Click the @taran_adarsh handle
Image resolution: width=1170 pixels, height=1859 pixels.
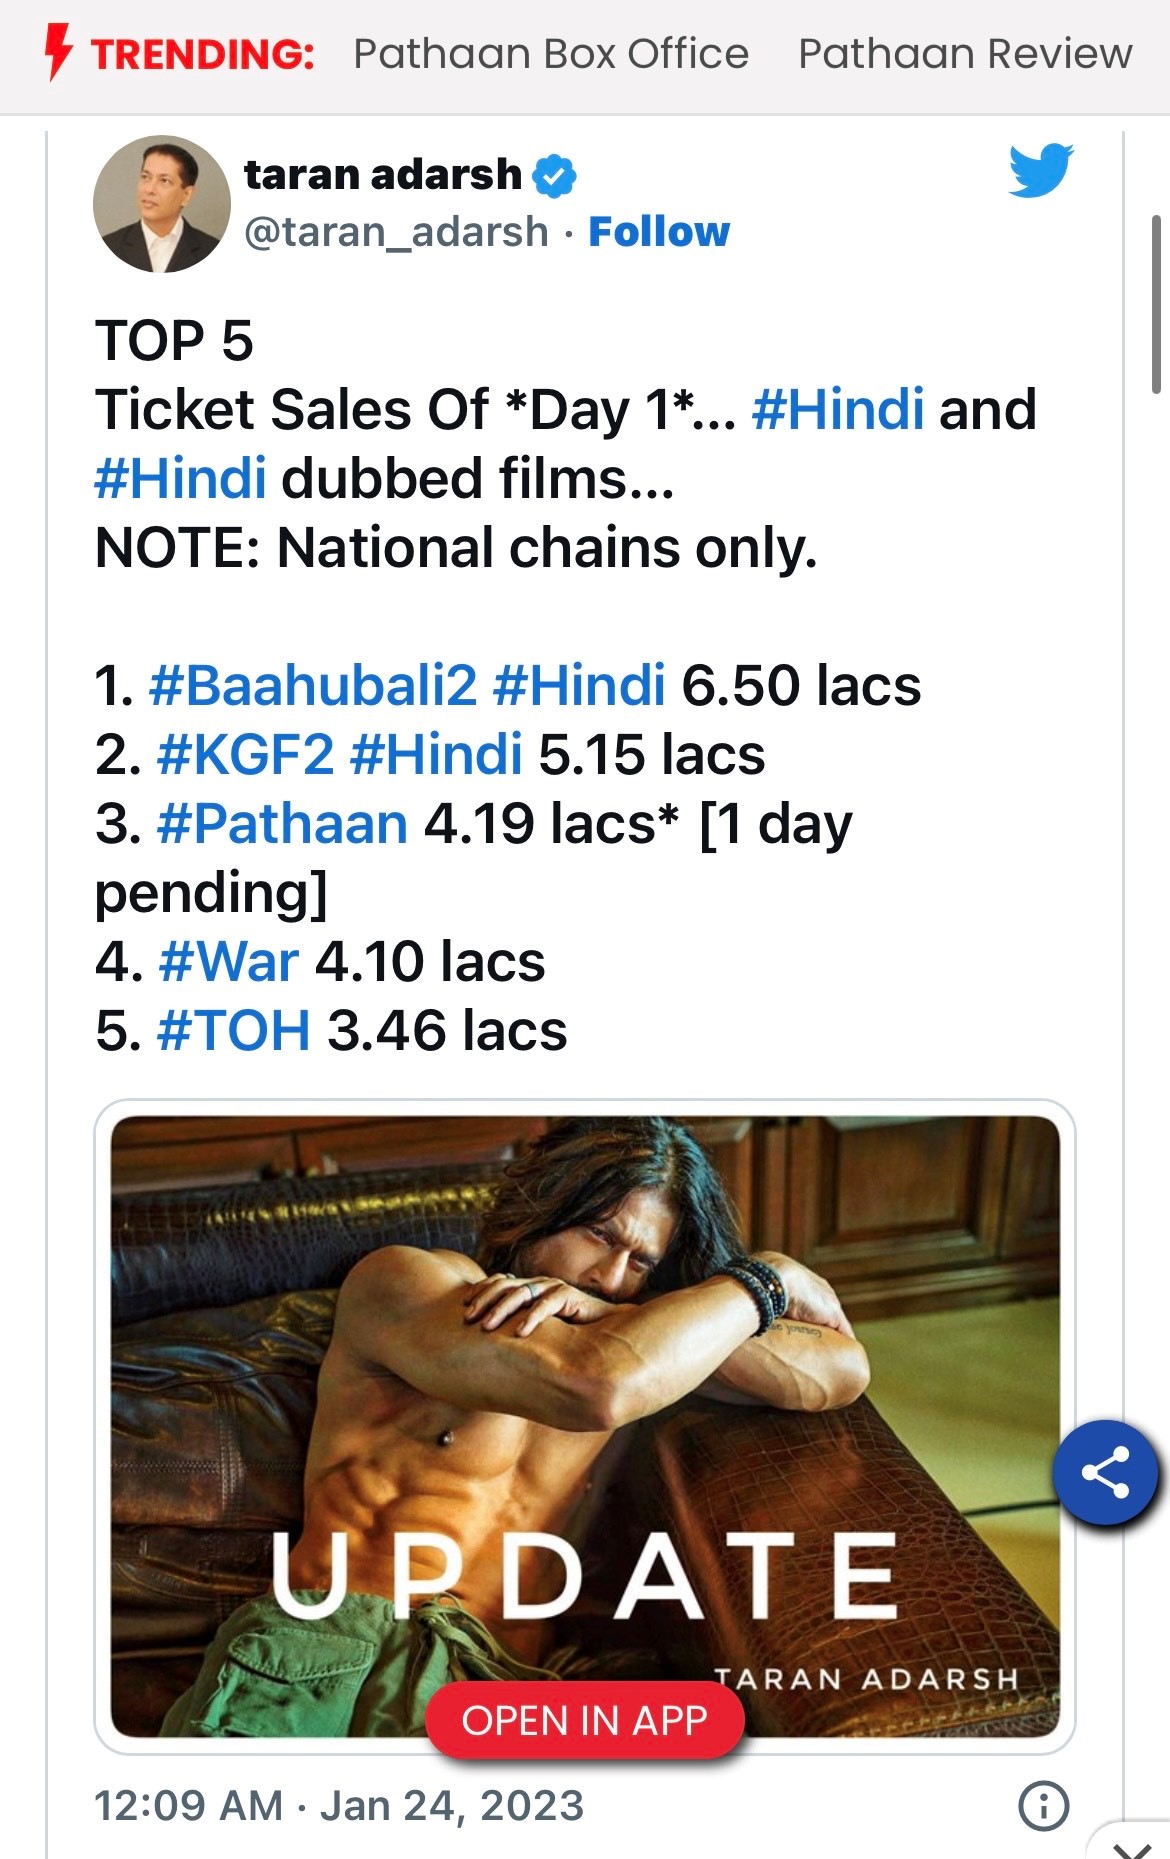[396, 232]
